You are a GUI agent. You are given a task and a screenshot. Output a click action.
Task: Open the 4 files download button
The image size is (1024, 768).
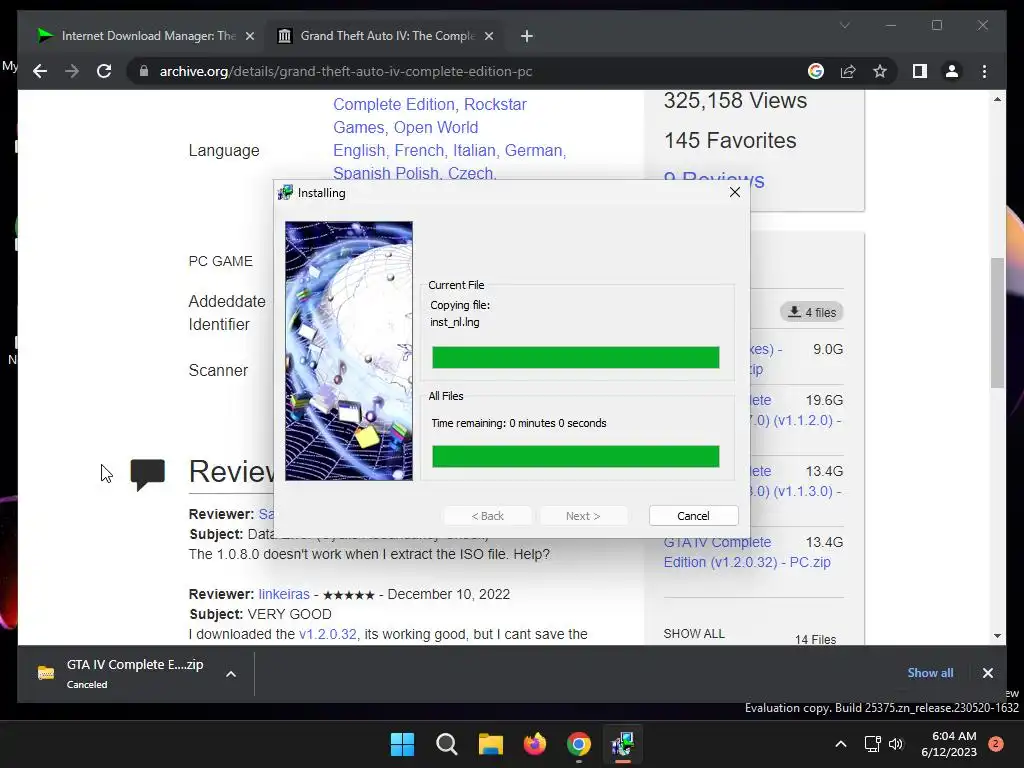pos(812,312)
